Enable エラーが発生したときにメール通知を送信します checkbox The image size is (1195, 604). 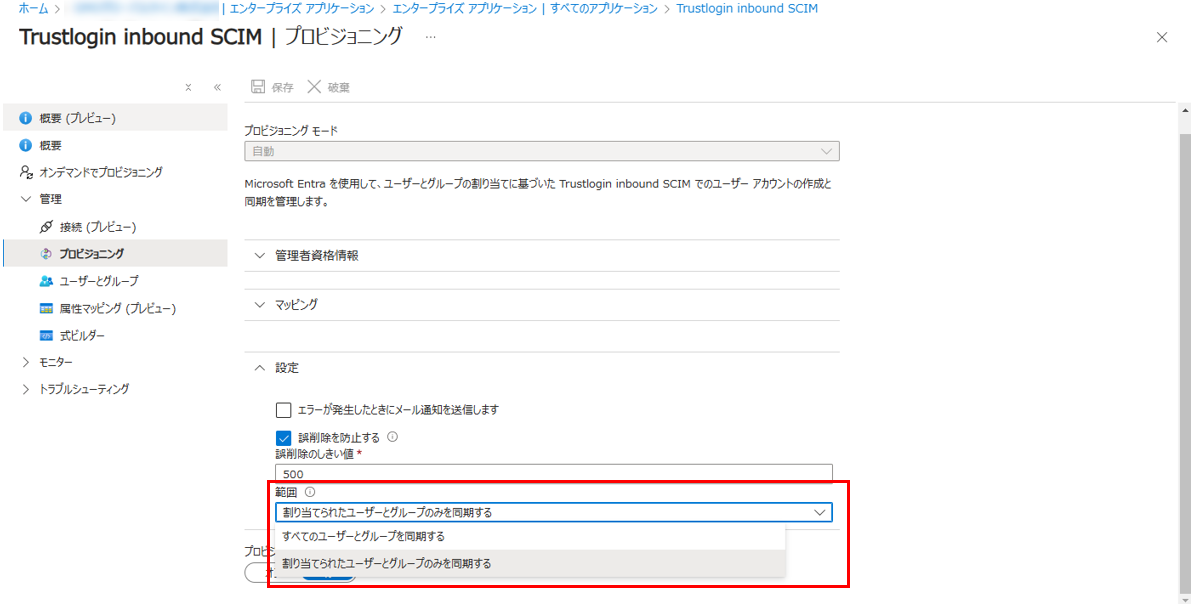coord(284,410)
